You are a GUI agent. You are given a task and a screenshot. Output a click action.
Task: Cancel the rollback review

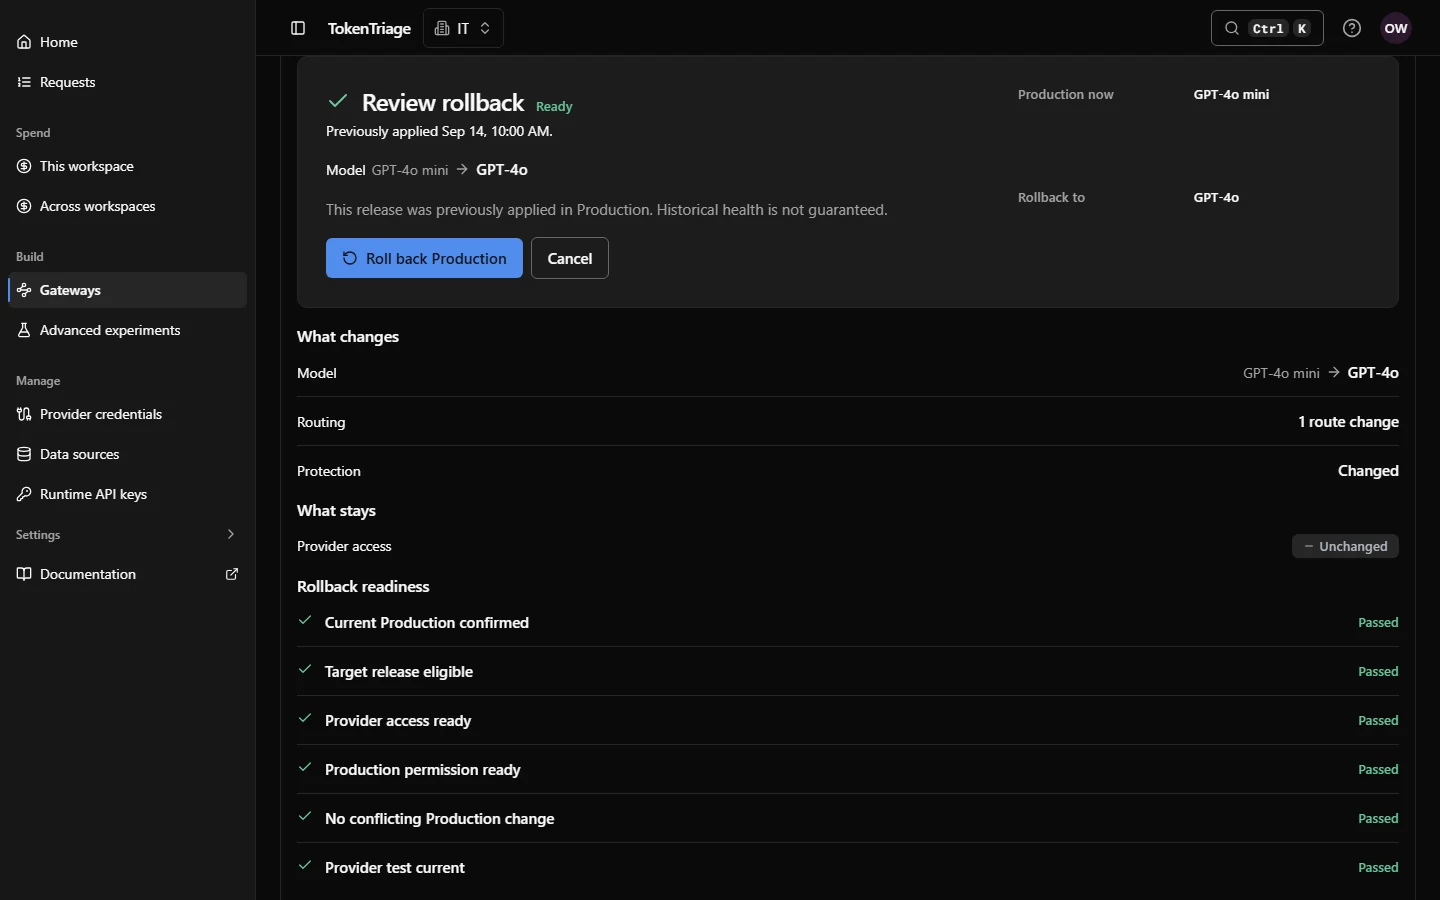[x=570, y=258]
